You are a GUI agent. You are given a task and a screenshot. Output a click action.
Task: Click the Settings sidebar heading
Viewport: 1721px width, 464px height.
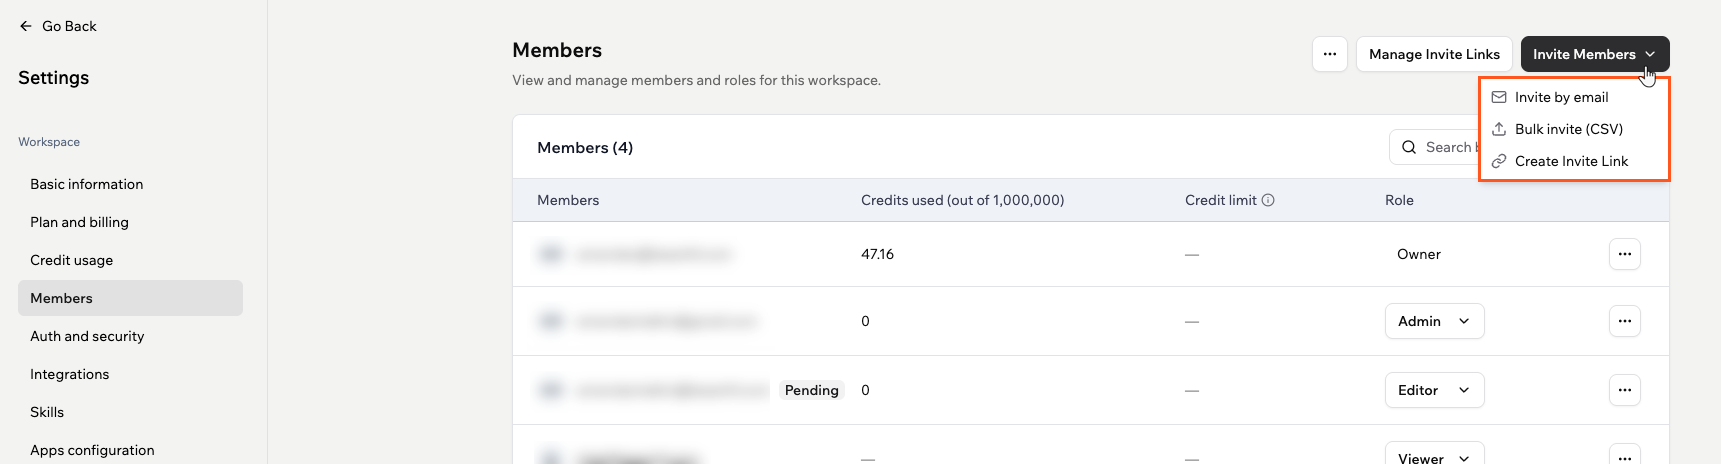tap(54, 78)
